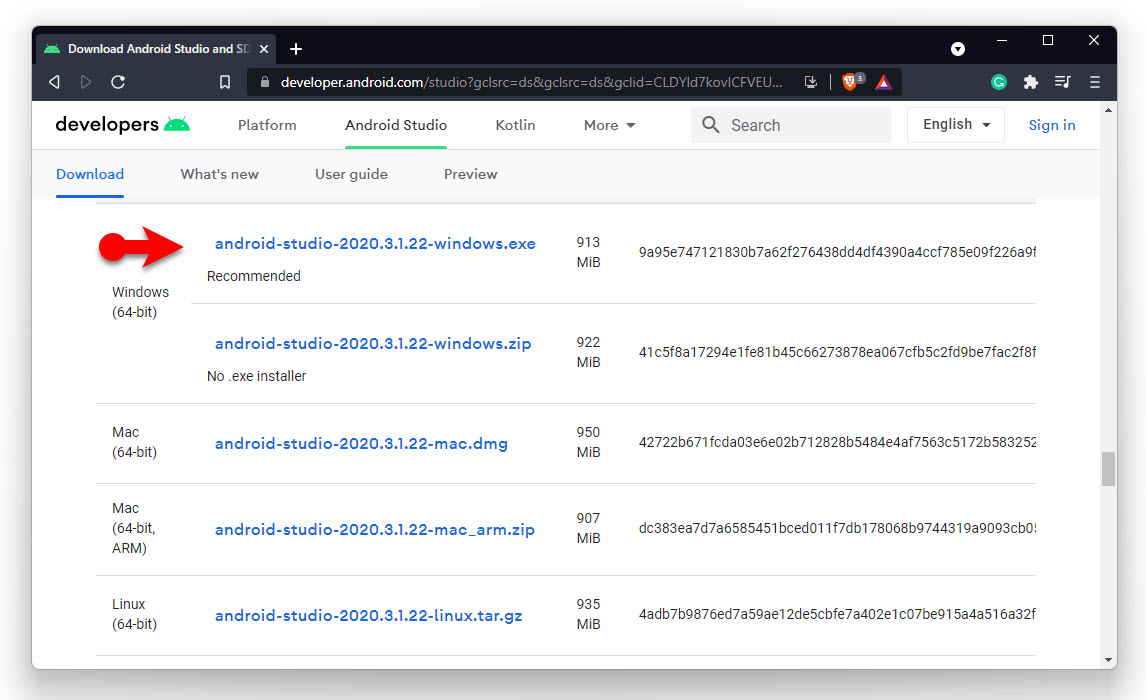
Task: Download android-studio-2020.3.1.22-windows.exe
Action: 375,244
